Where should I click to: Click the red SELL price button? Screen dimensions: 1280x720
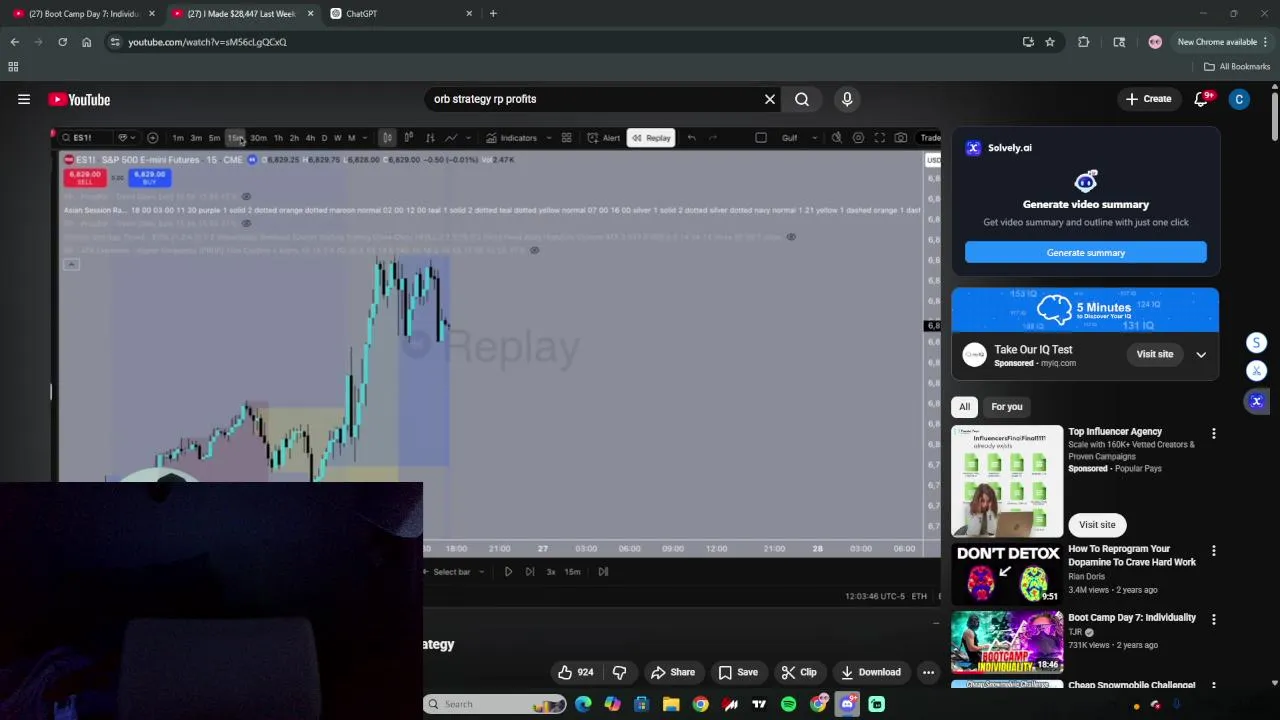pyautogui.click(x=85, y=178)
